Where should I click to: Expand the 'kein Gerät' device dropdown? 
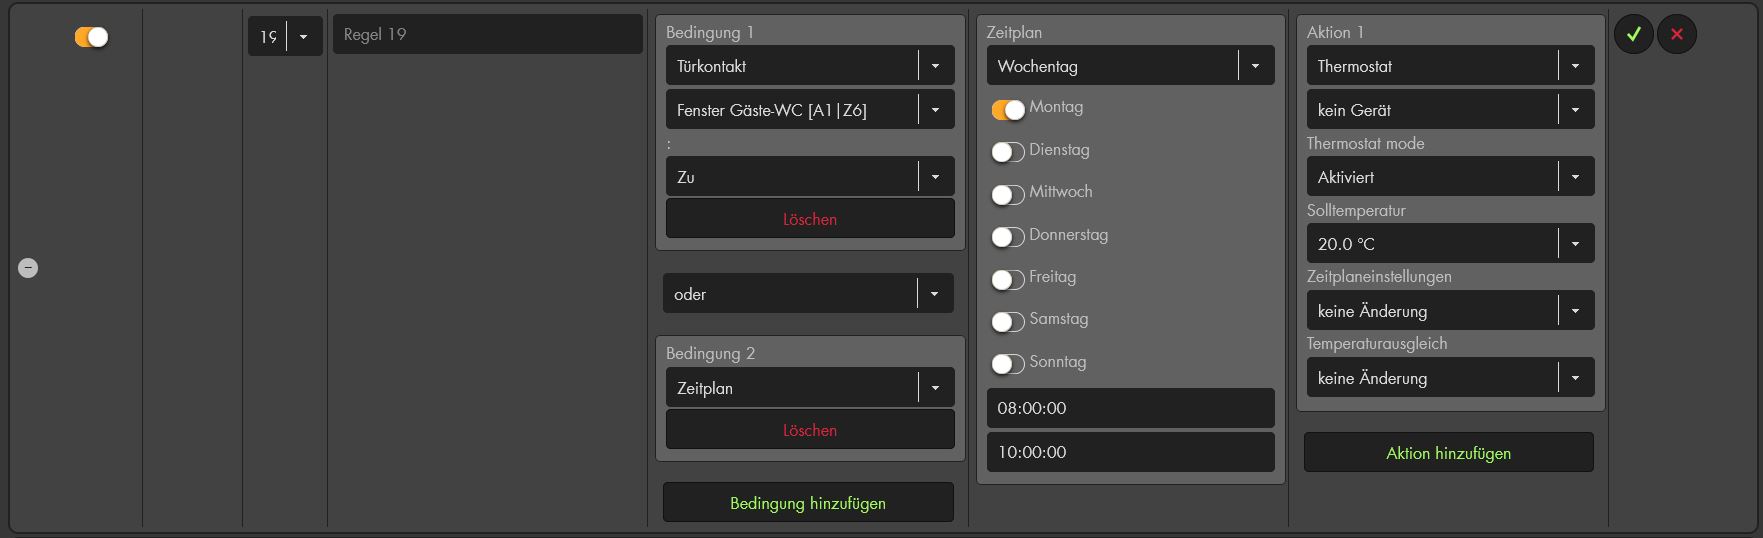pos(1449,110)
